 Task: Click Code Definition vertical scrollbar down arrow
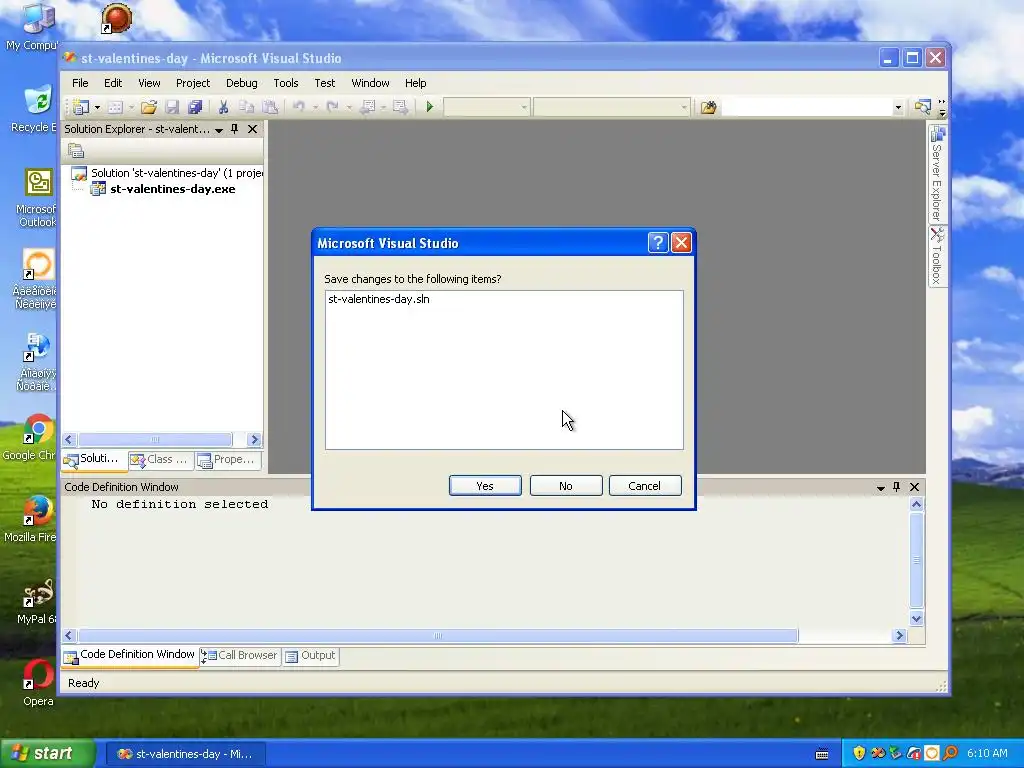point(916,618)
